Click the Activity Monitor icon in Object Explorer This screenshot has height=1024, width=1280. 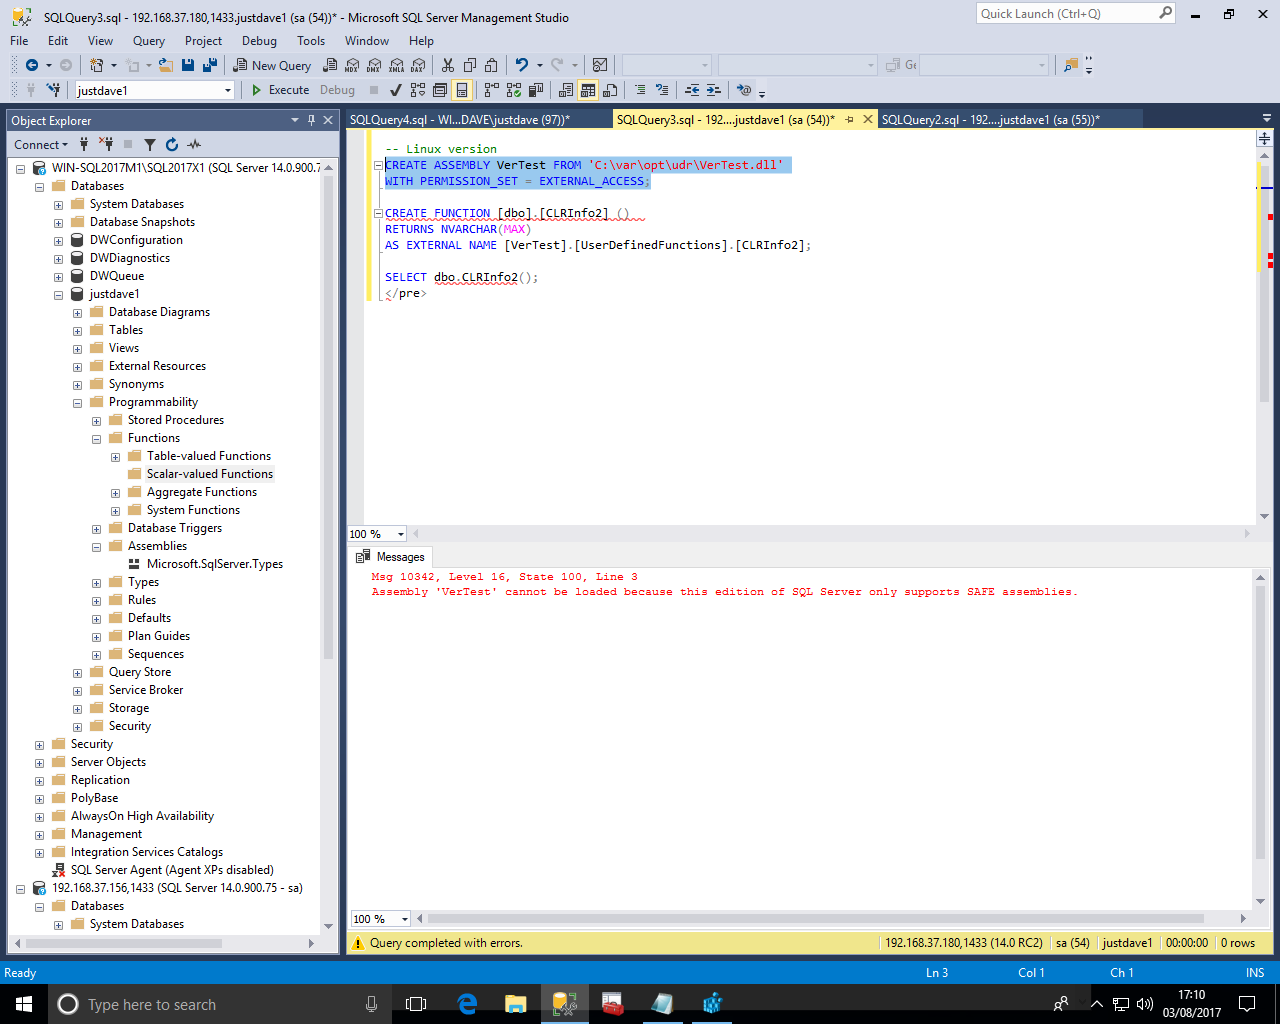coord(194,145)
